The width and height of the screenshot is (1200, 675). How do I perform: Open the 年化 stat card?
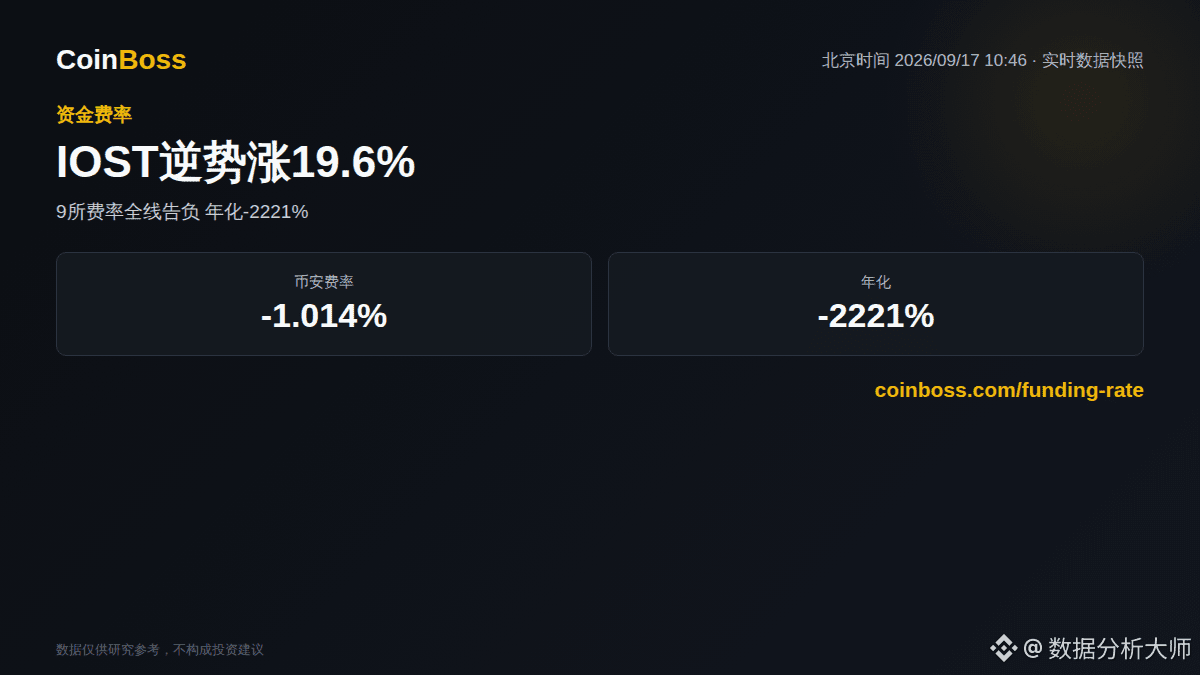(x=876, y=304)
